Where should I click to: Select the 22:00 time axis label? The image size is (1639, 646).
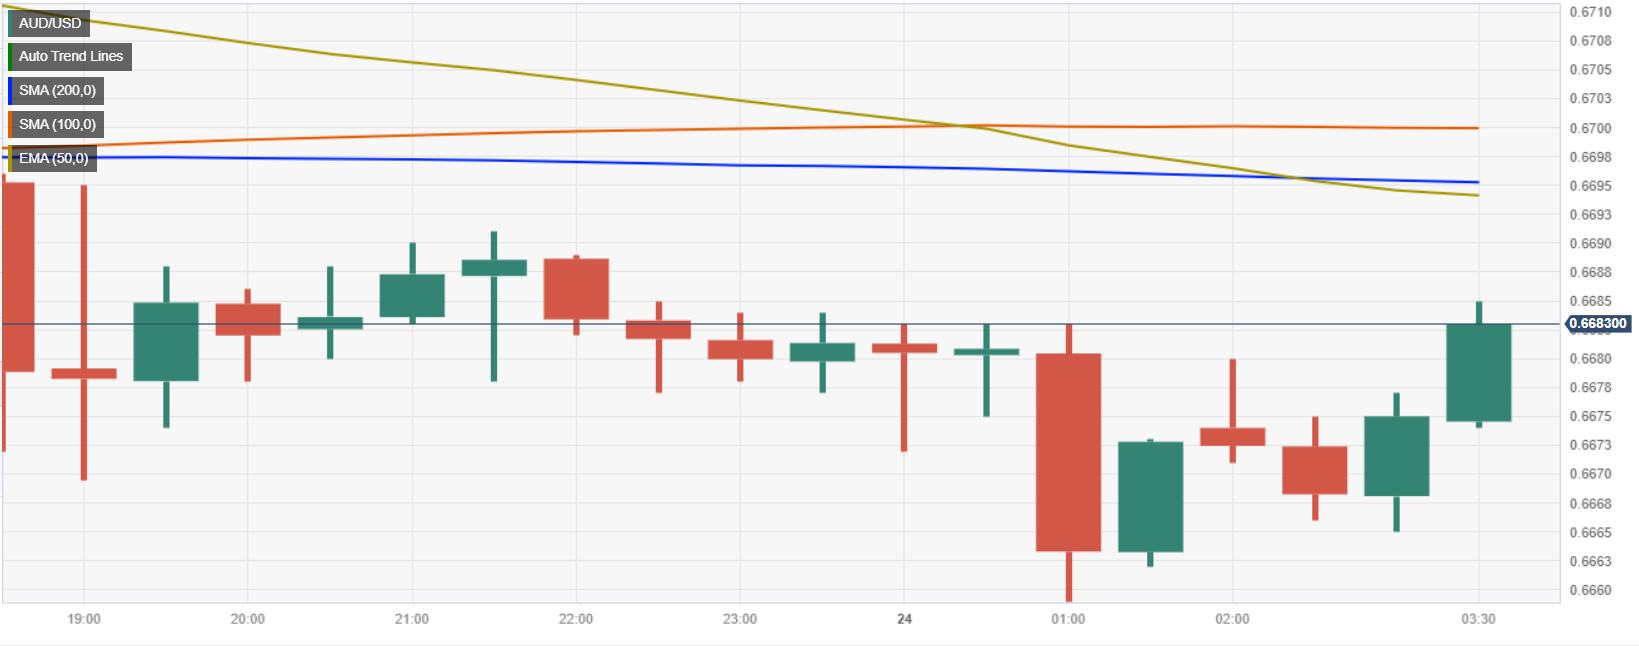click(576, 619)
